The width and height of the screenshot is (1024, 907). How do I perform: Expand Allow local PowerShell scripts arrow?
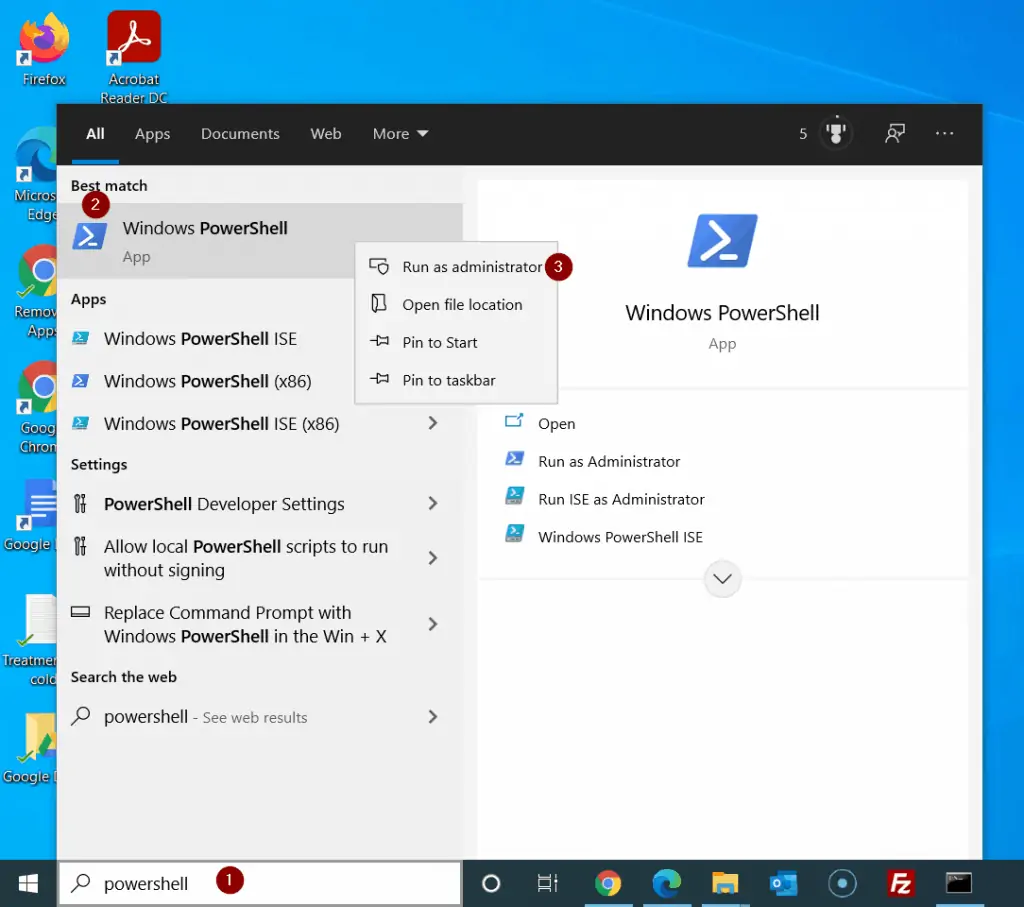click(432, 558)
